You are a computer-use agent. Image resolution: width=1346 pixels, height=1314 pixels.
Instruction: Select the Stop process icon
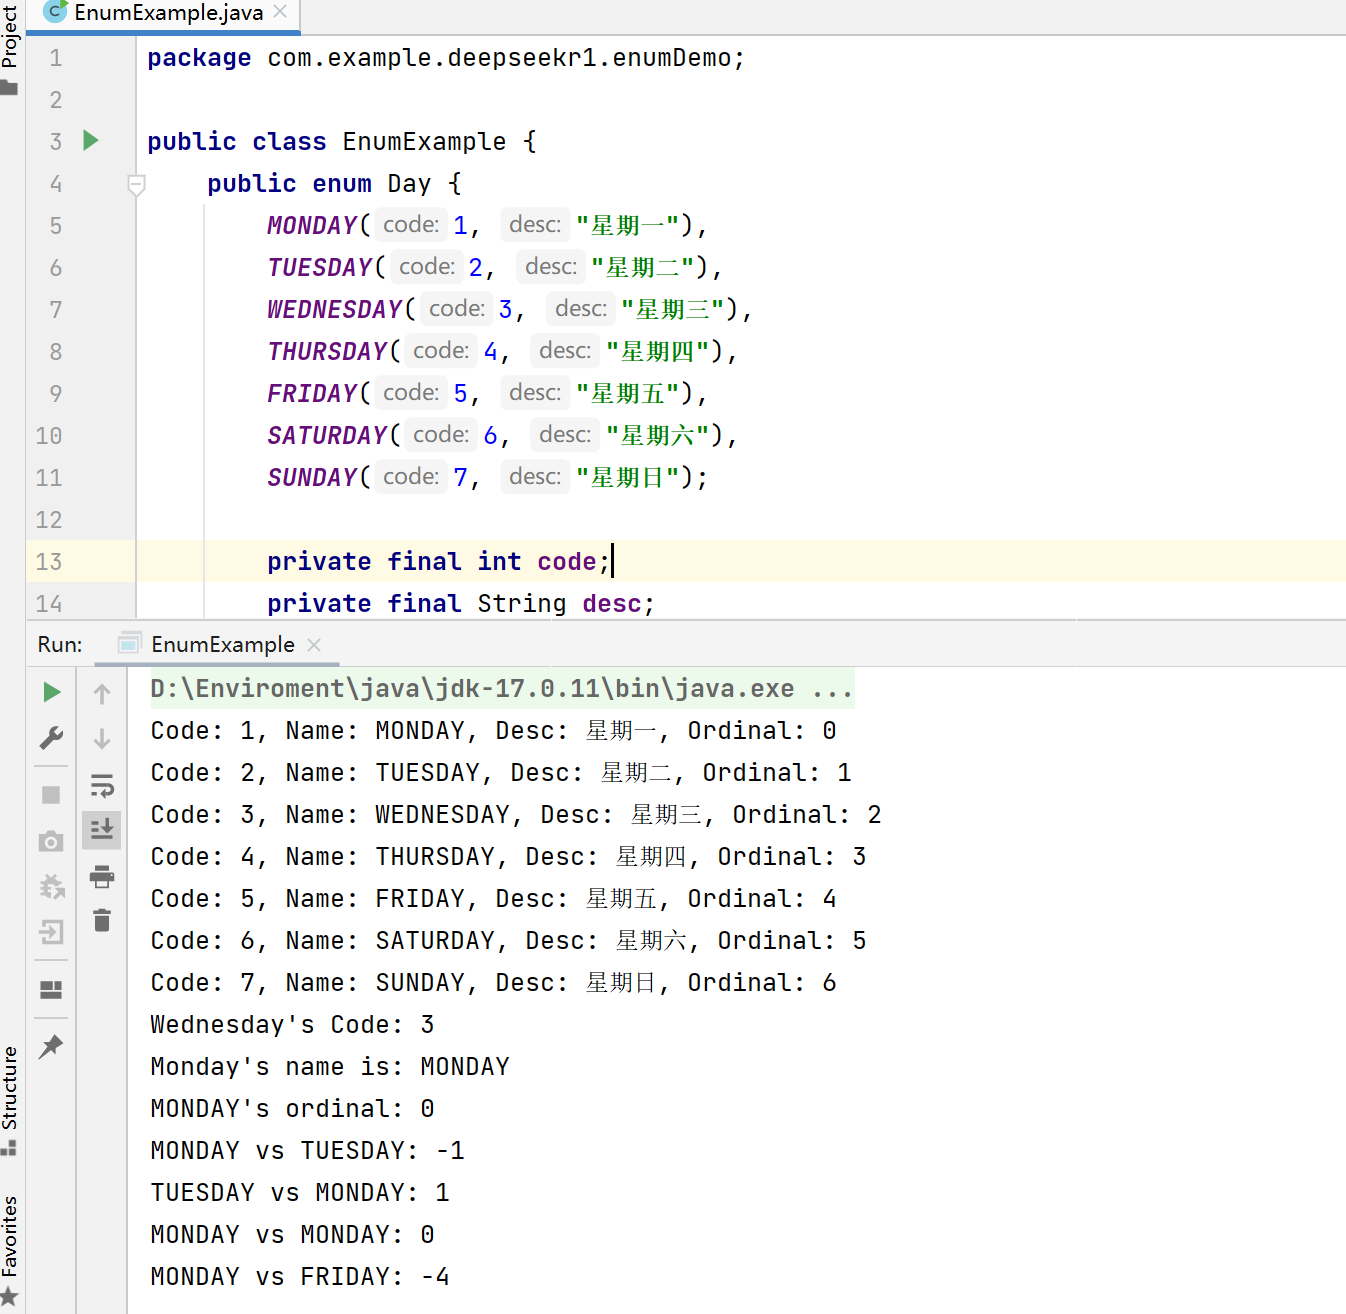51,794
